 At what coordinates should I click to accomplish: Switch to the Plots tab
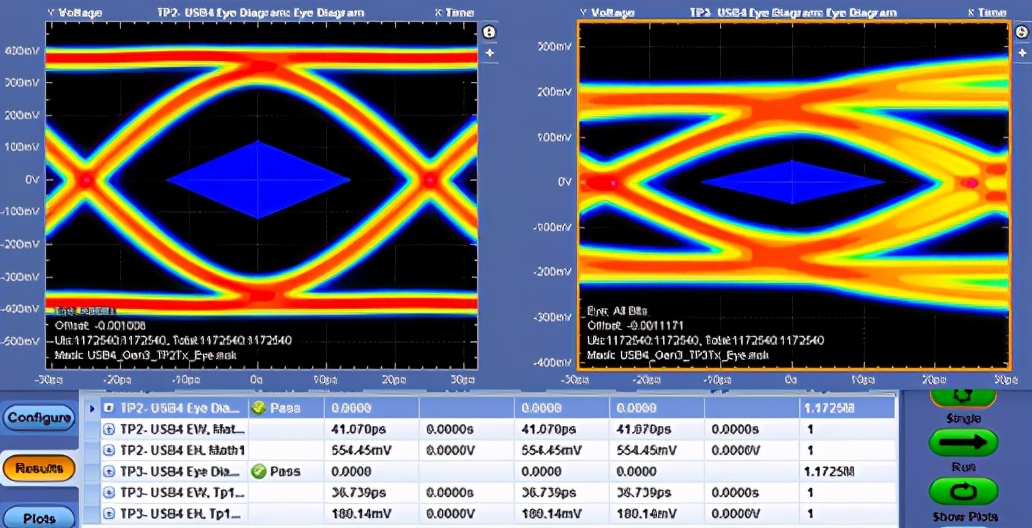pos(39,517)
